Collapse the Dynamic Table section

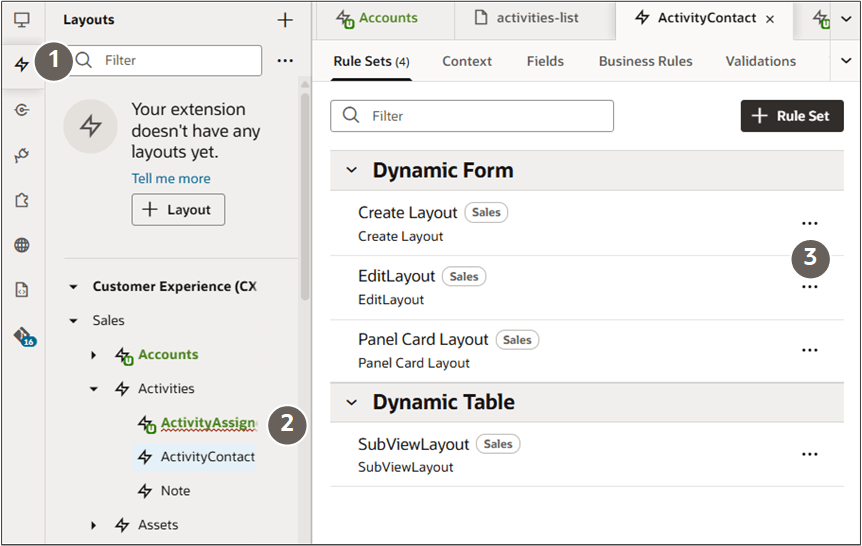pos(351,403)
